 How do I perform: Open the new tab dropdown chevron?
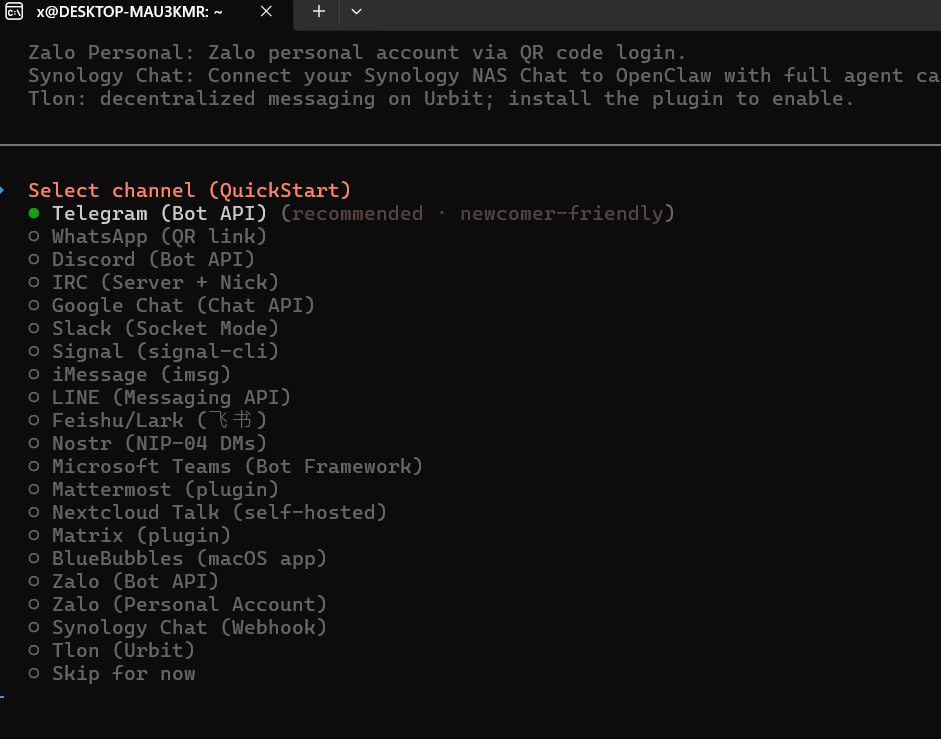(x=356, y=12)
